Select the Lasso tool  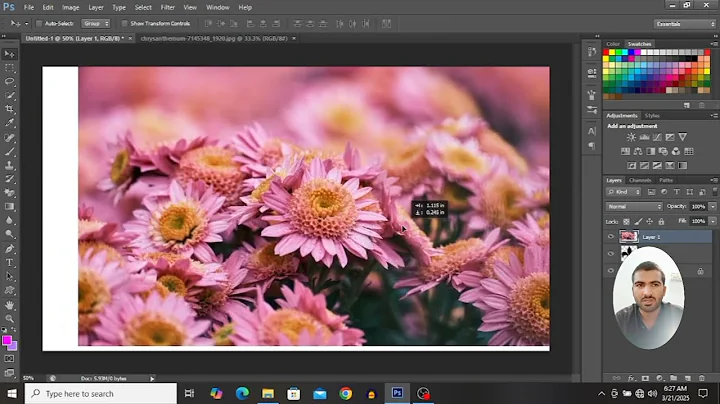(9, 82)
